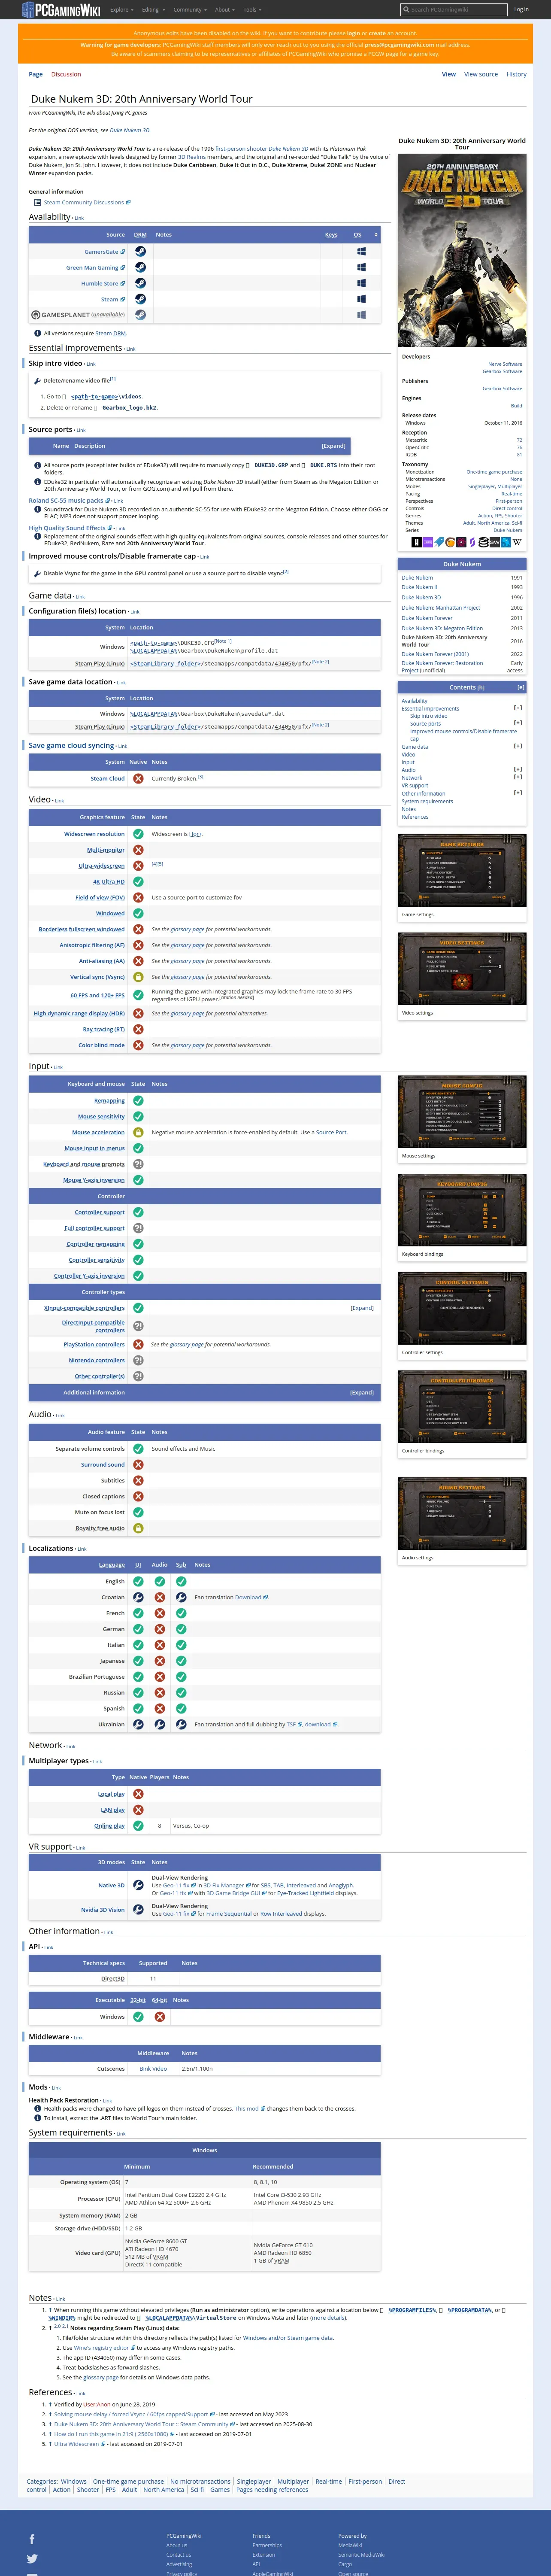Click the Windows OS icon in GamersGate row
The image size is (551, 2576).
[361, 252]
